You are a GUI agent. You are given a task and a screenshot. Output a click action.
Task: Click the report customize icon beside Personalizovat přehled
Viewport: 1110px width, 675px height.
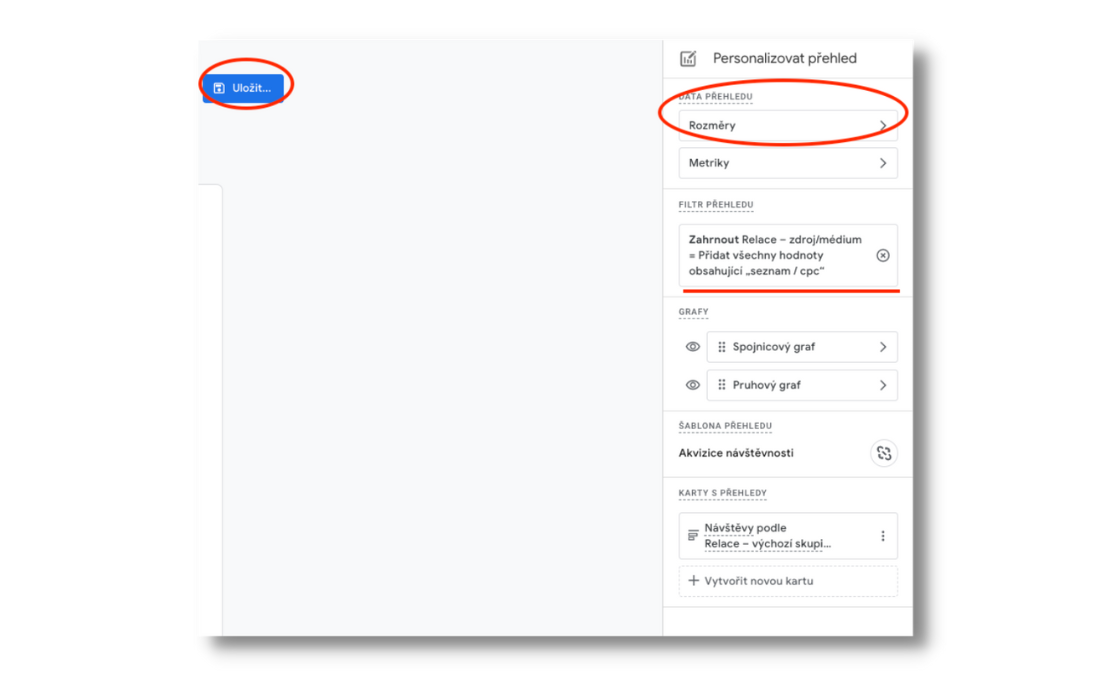tap(688, 59)
